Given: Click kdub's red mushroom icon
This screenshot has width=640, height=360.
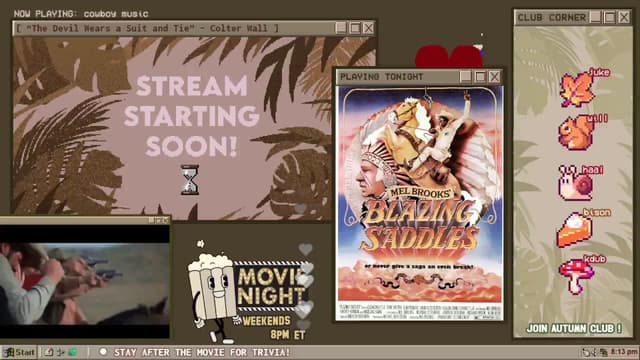Looking at the screenshot, I should coord(576,277).
